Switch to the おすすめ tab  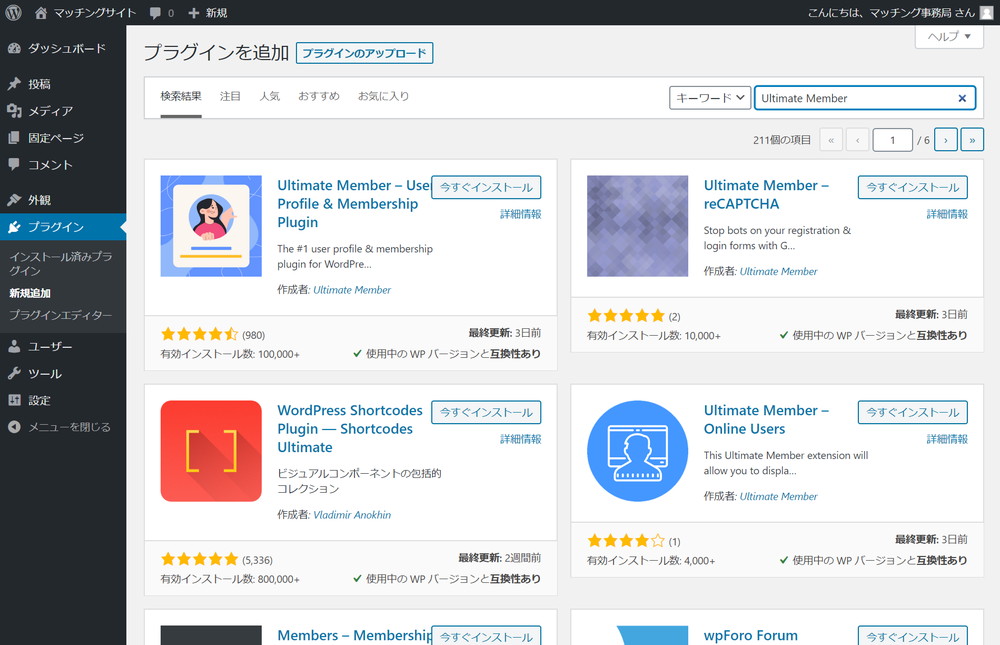pos(319,96)
